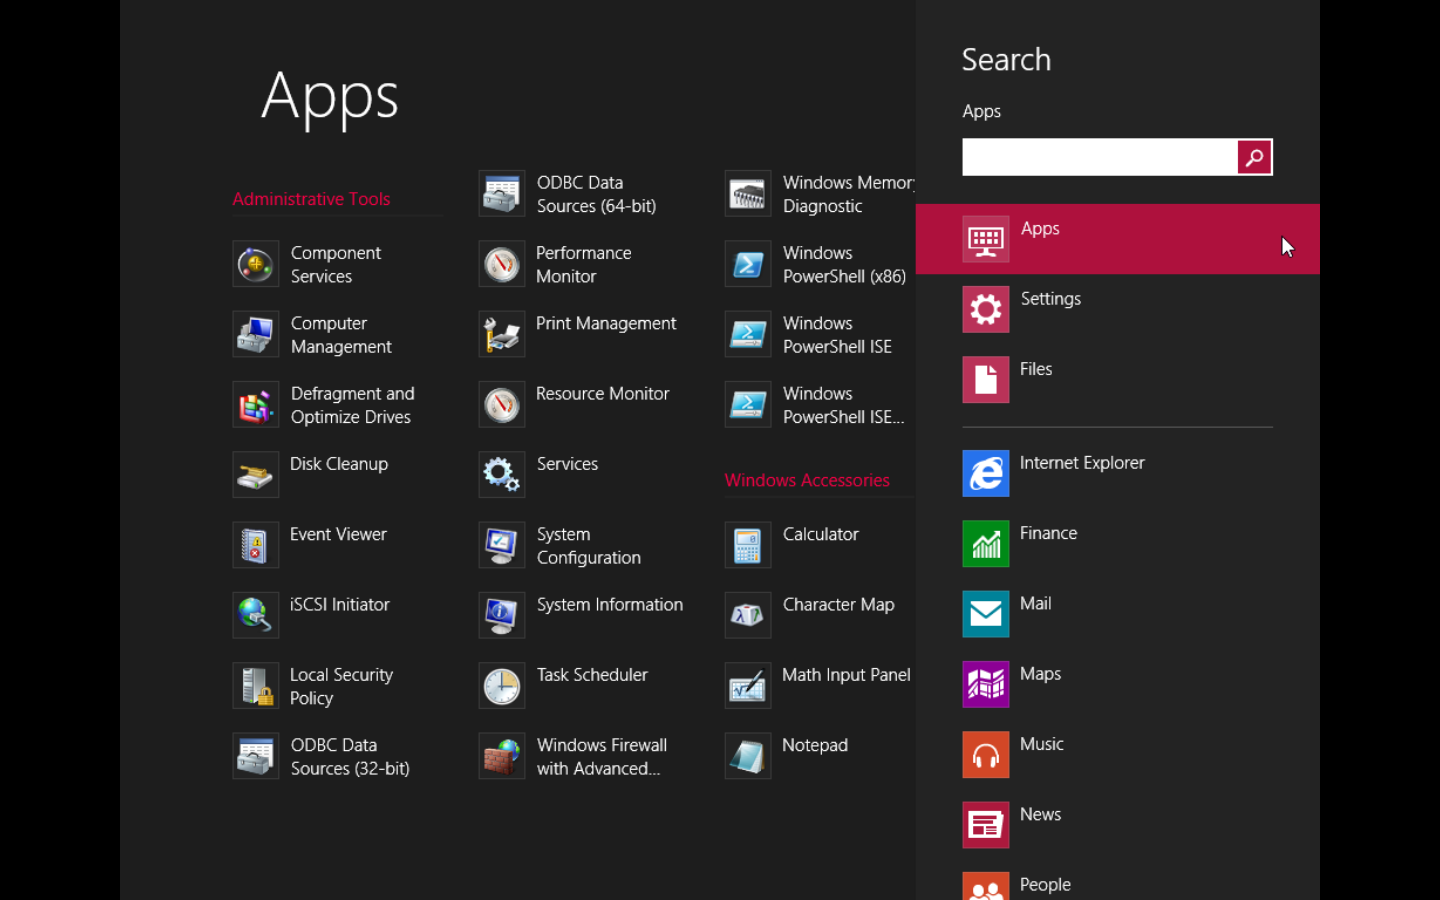Viewport: 1440px width, 900px height.
Task: Open System Information icon
Action: (502, 615)
